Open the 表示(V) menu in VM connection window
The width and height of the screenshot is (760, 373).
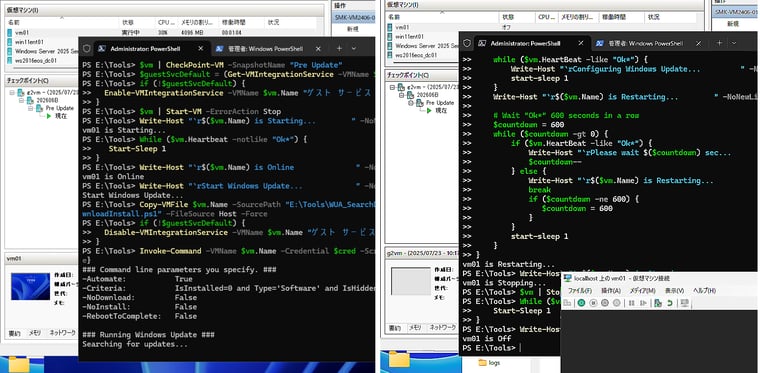[674, 291]
